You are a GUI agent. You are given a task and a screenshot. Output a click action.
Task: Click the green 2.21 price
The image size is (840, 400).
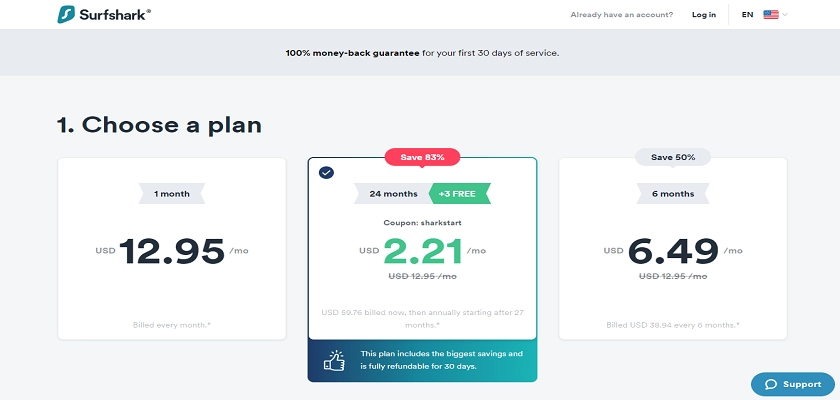(x=423, y=251)
